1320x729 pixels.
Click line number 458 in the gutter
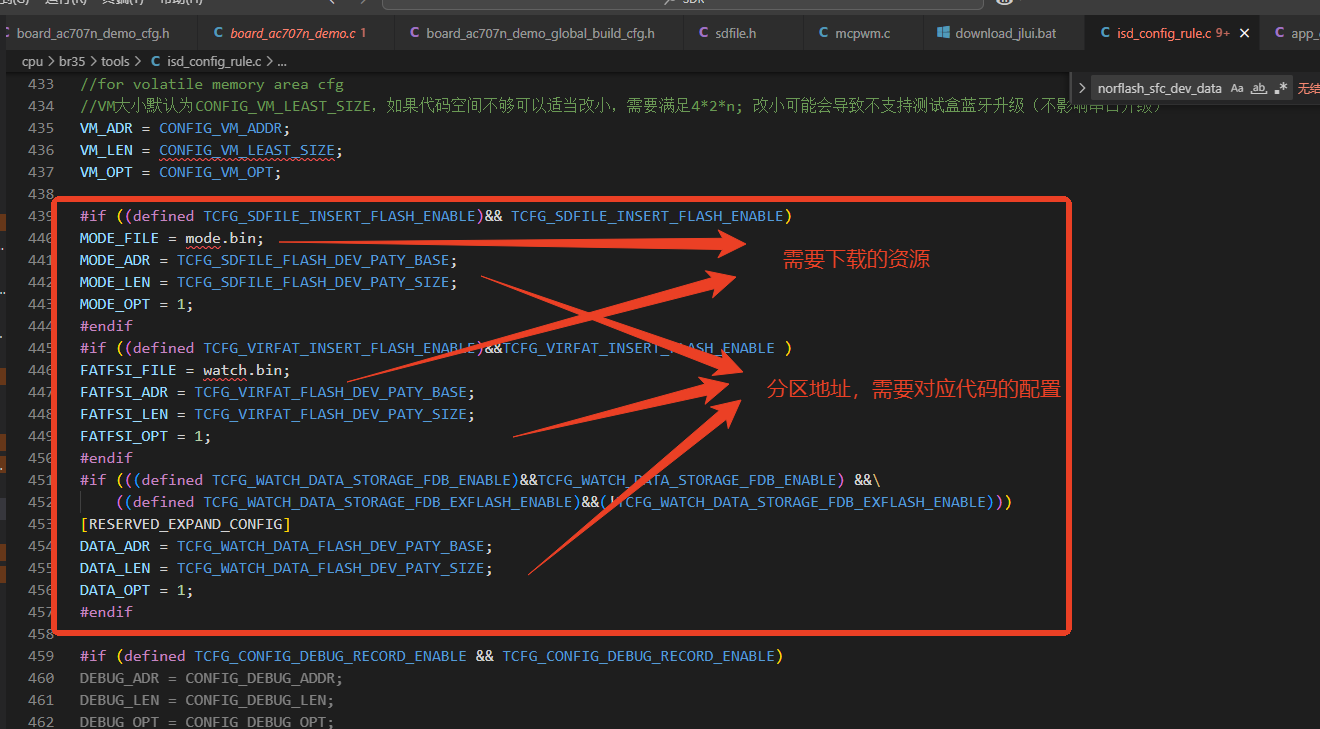[40, 634]
